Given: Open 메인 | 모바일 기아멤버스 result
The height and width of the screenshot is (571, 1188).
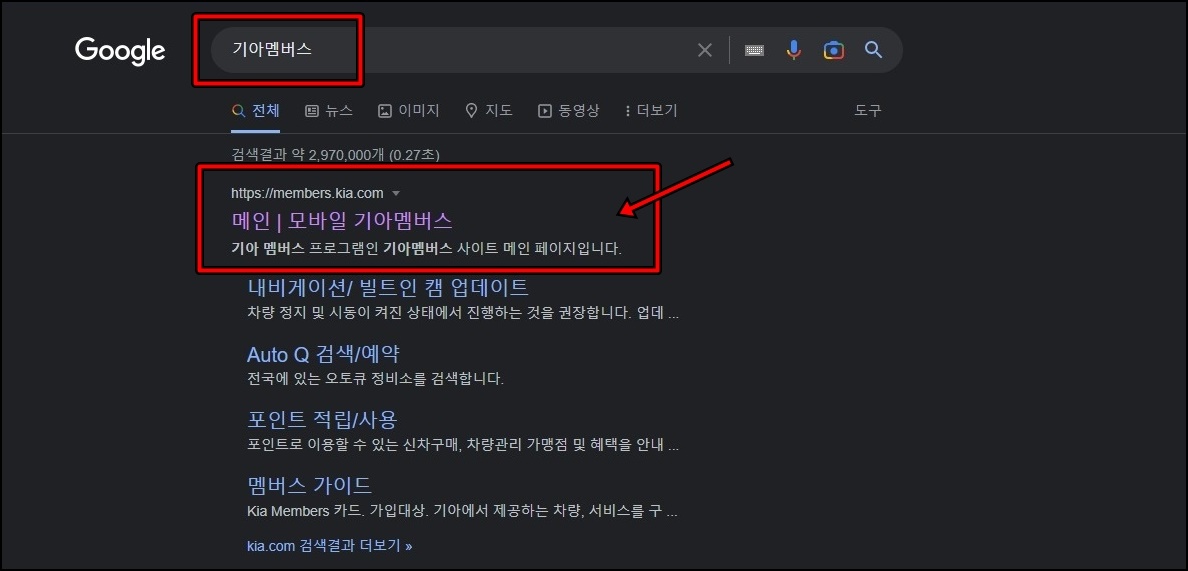Looking at the screenshot, I should coord(342,220).
